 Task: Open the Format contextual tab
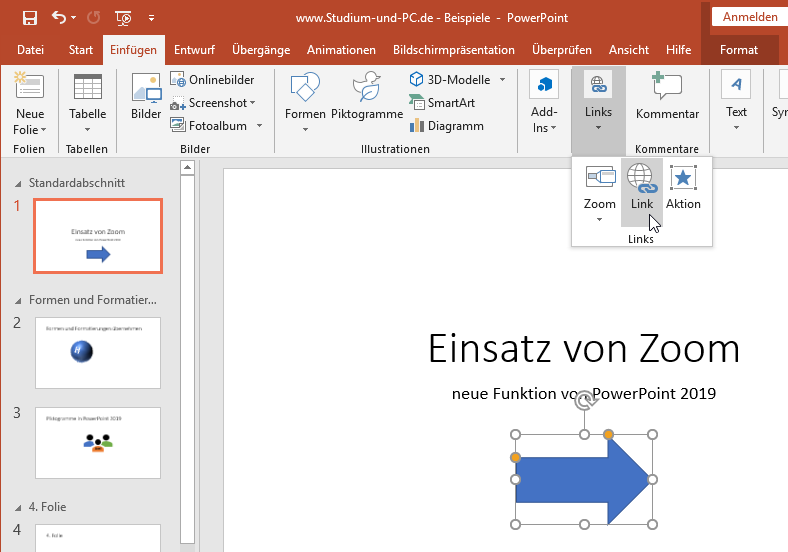pos(739,50)
